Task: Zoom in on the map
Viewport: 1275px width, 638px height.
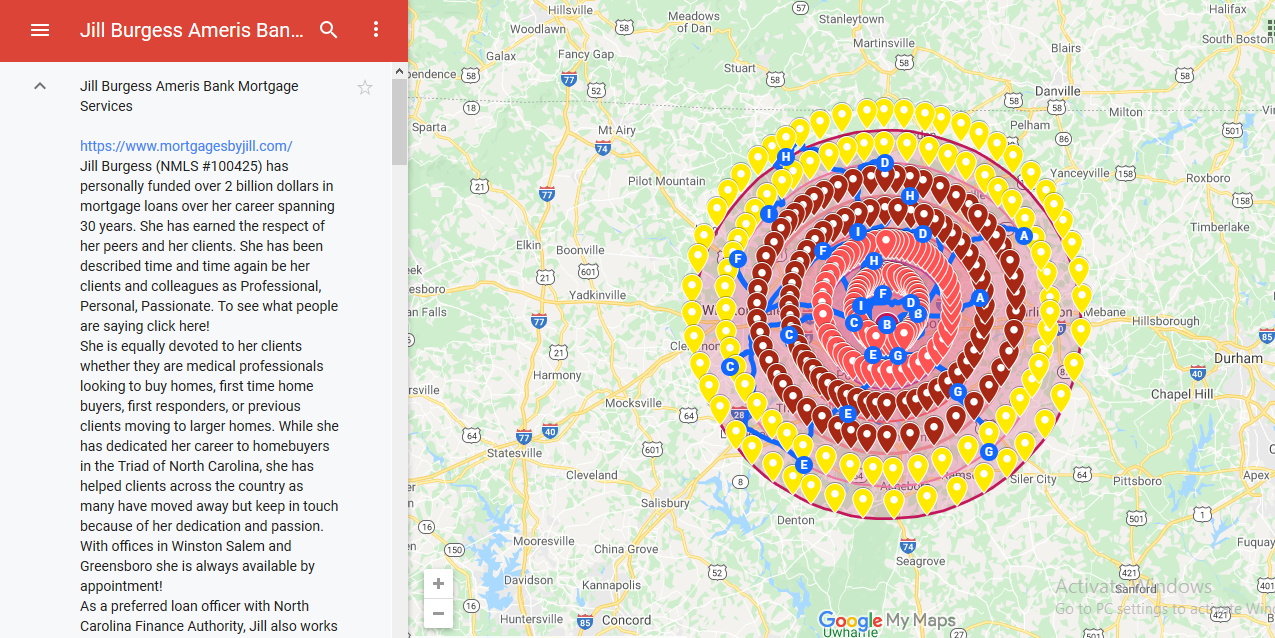Action: [x=437, y=582]
